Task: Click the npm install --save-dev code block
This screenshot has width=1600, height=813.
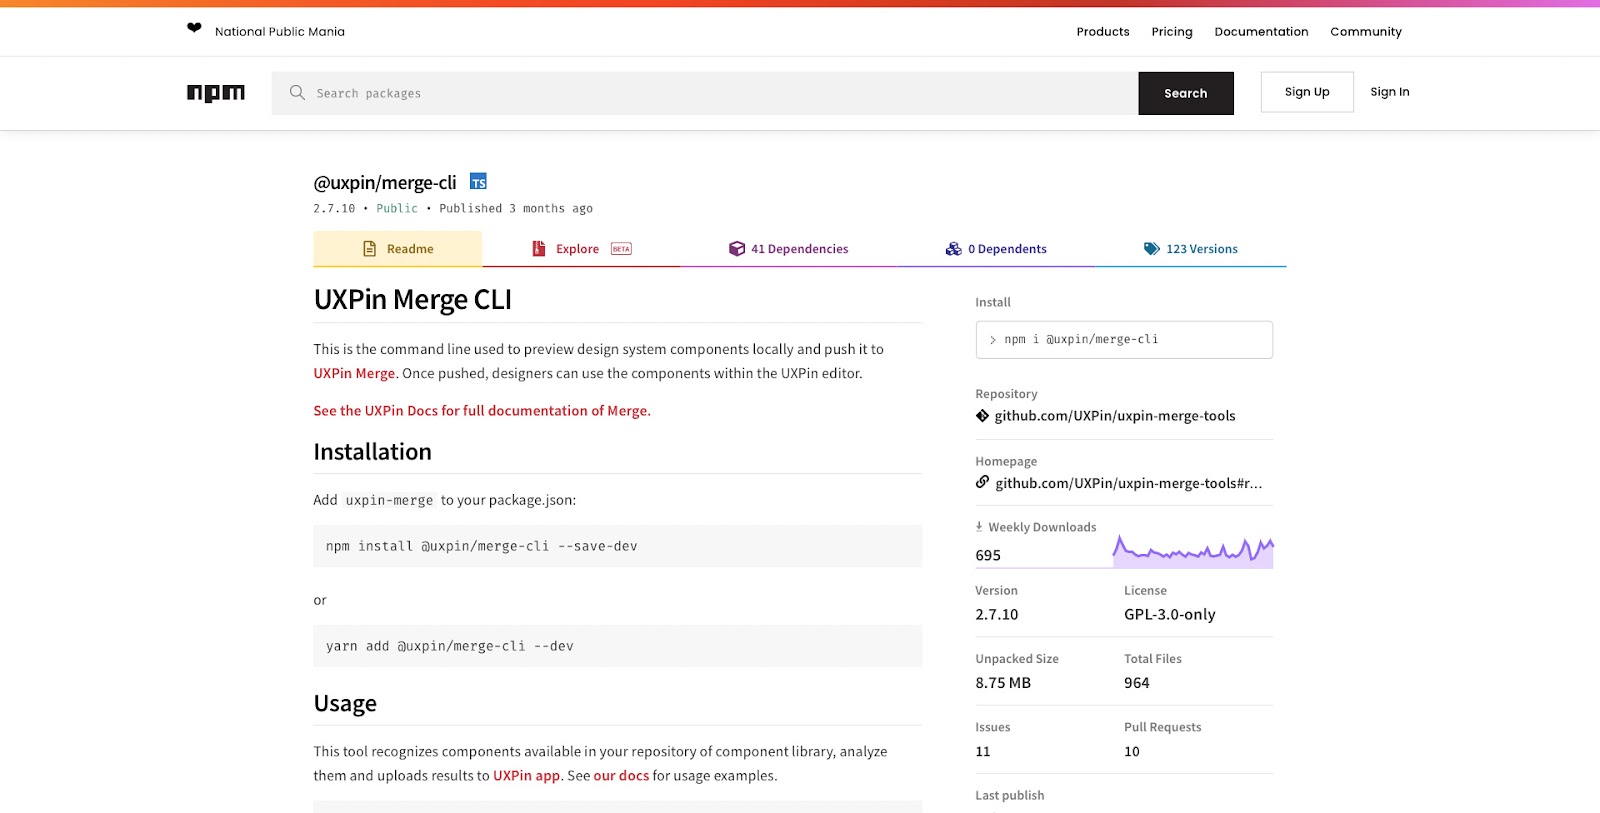Action: click(x=618, y=546)
